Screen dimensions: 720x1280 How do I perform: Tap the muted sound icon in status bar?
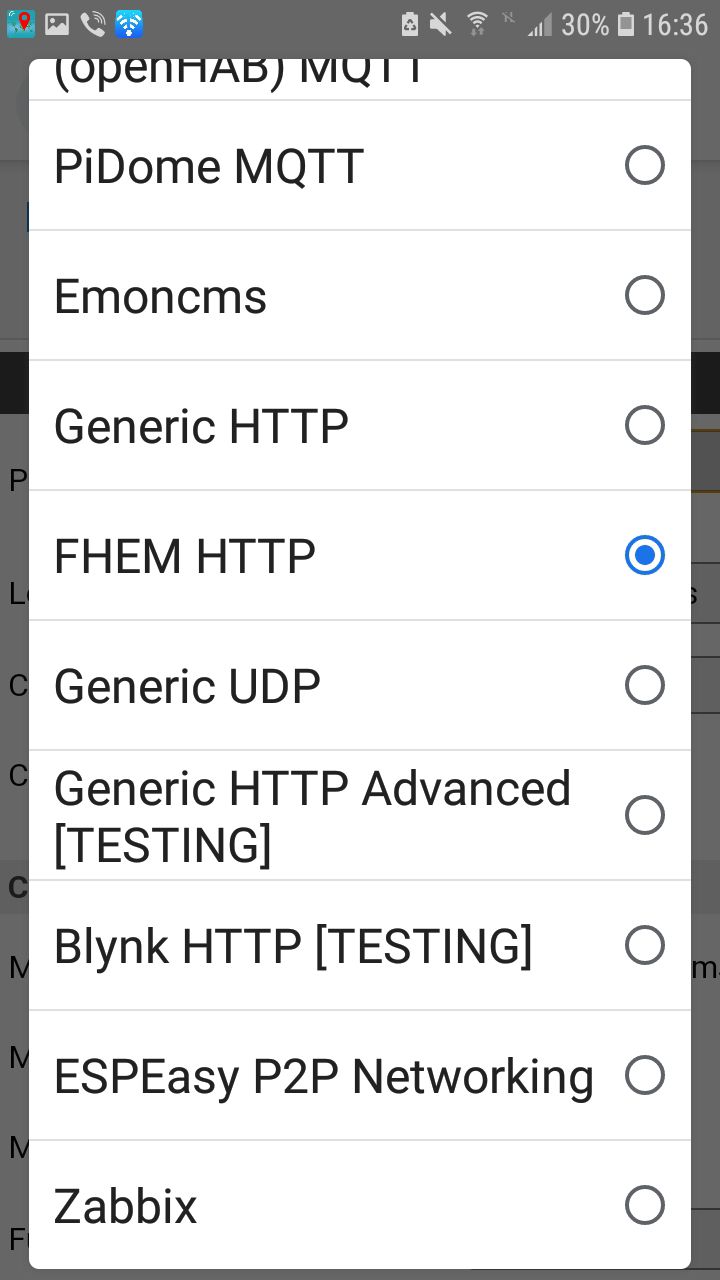tap(440, 24)
